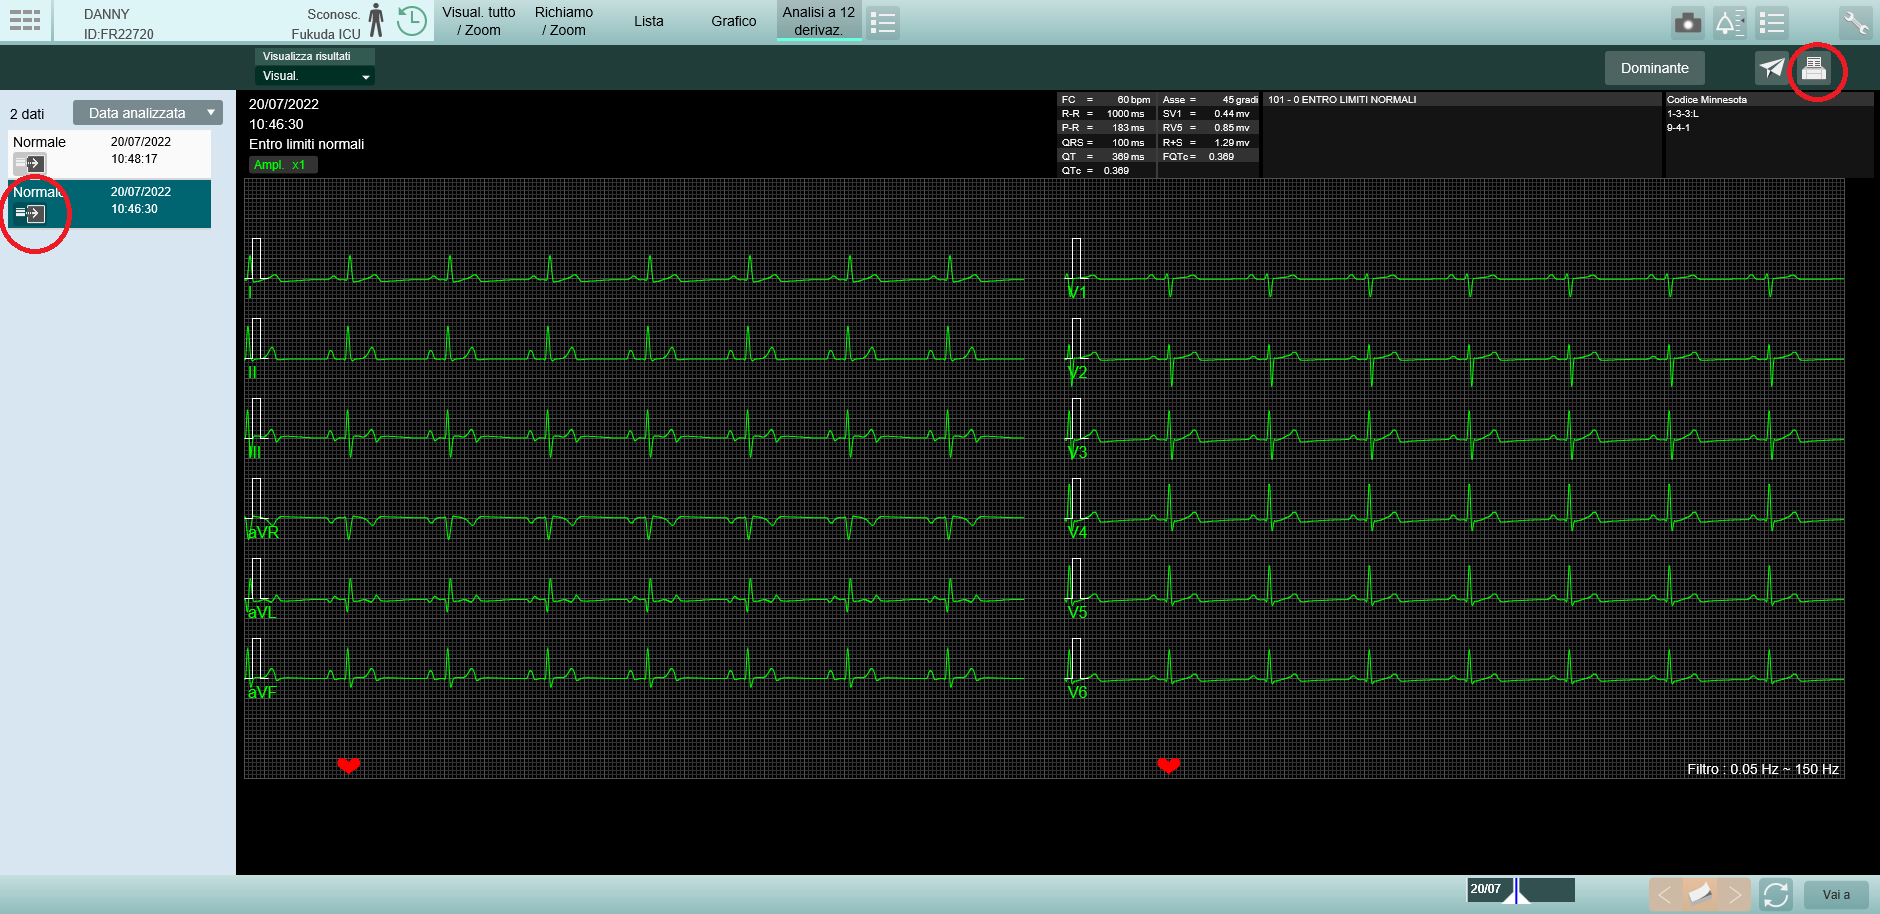Click the Ampl. x1 amplitude button
1880x914 pixels.
click(x=283, y=165)
